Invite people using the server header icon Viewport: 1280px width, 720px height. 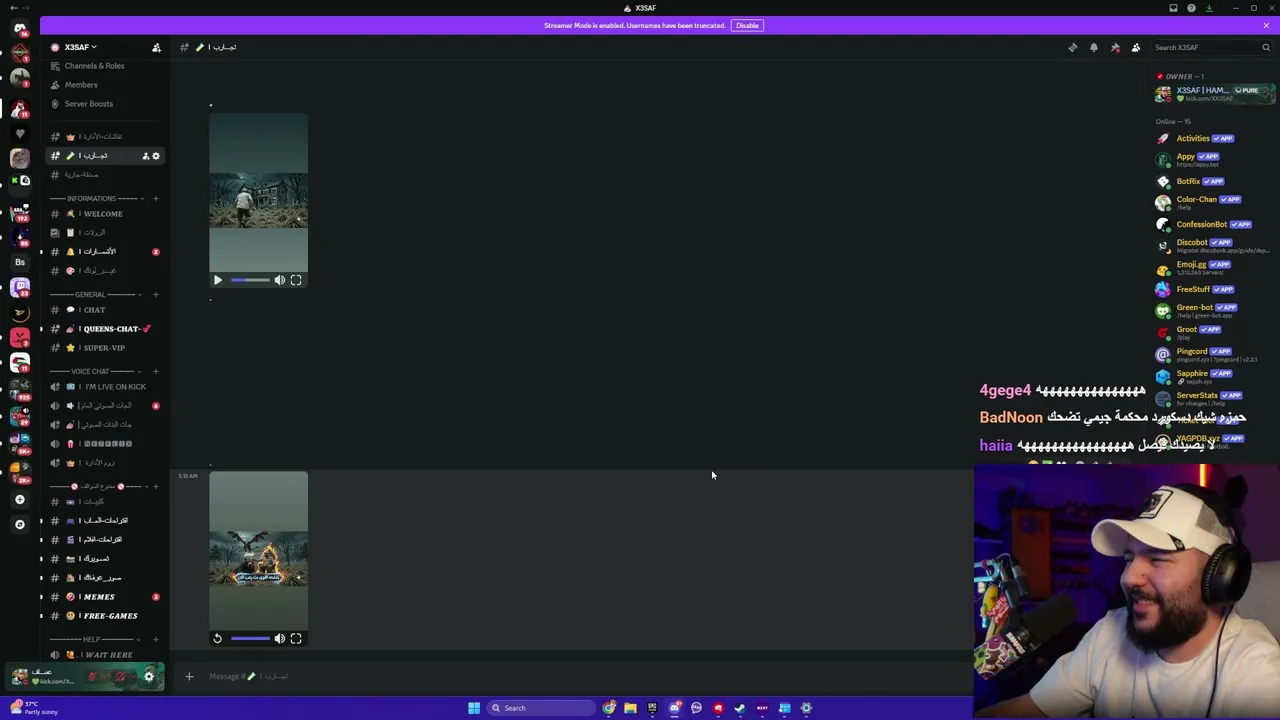(x=156, y=47)
